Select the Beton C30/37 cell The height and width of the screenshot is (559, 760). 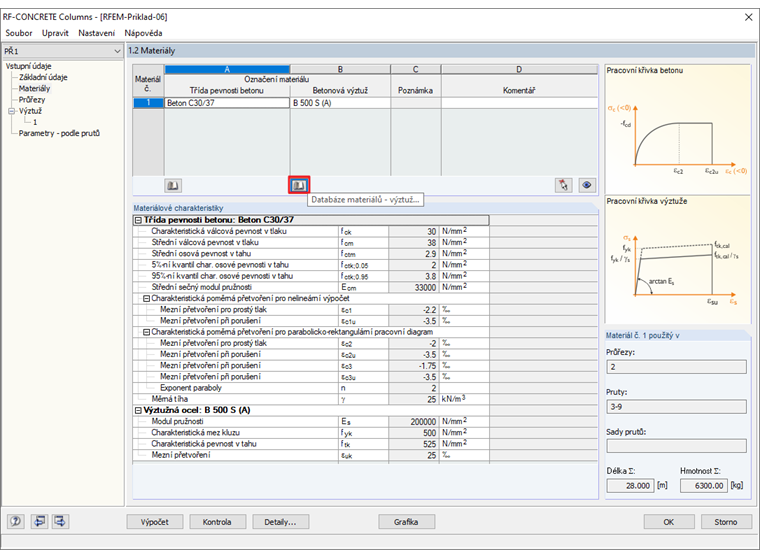[227, 103]
